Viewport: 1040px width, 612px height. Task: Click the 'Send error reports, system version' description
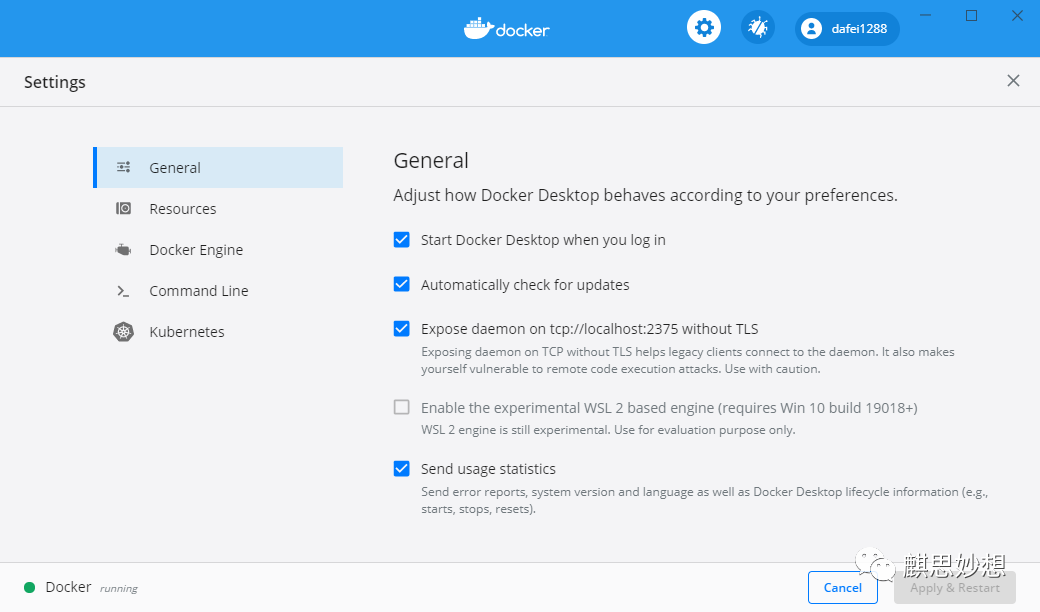705,501
